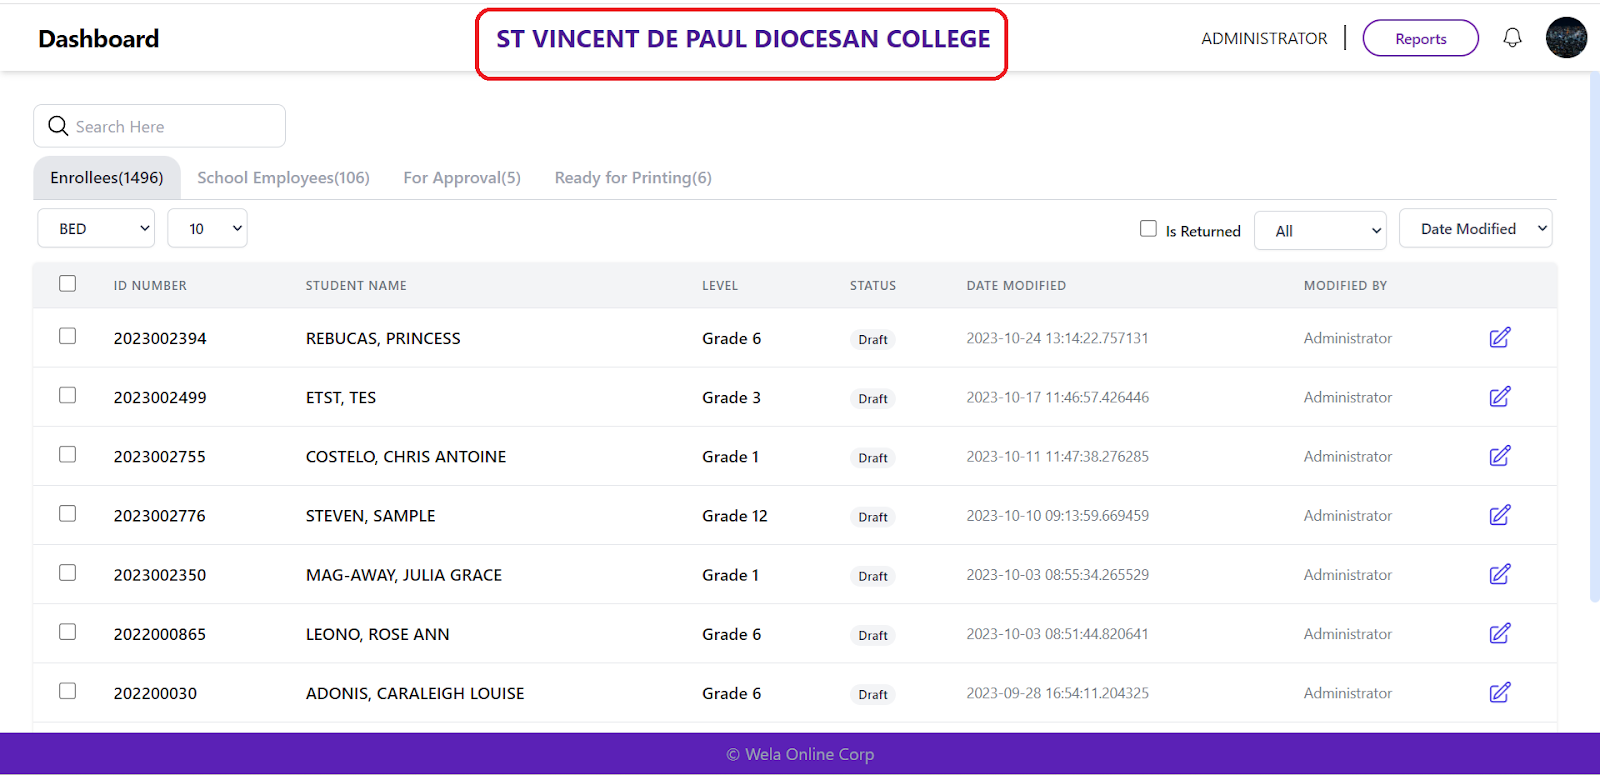The image size is (1600, 775).
Task: Open the rows-per-page dropdown showing 10
Action: 207,229
